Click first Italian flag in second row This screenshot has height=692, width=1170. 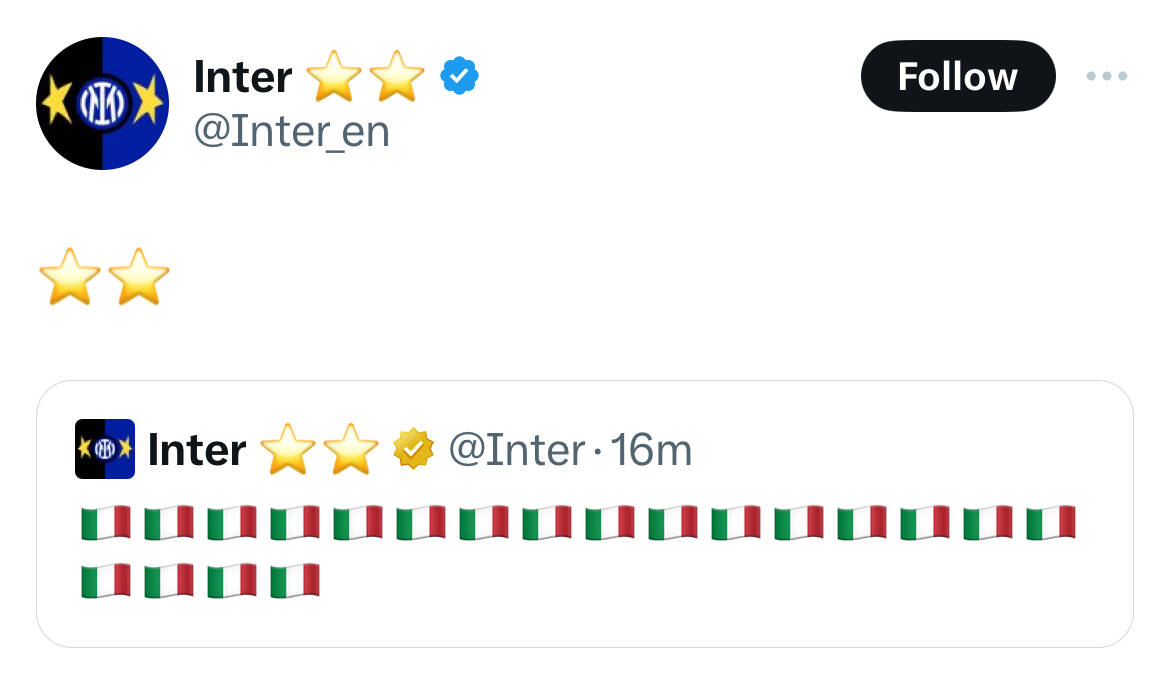click(x=106, y=581)
